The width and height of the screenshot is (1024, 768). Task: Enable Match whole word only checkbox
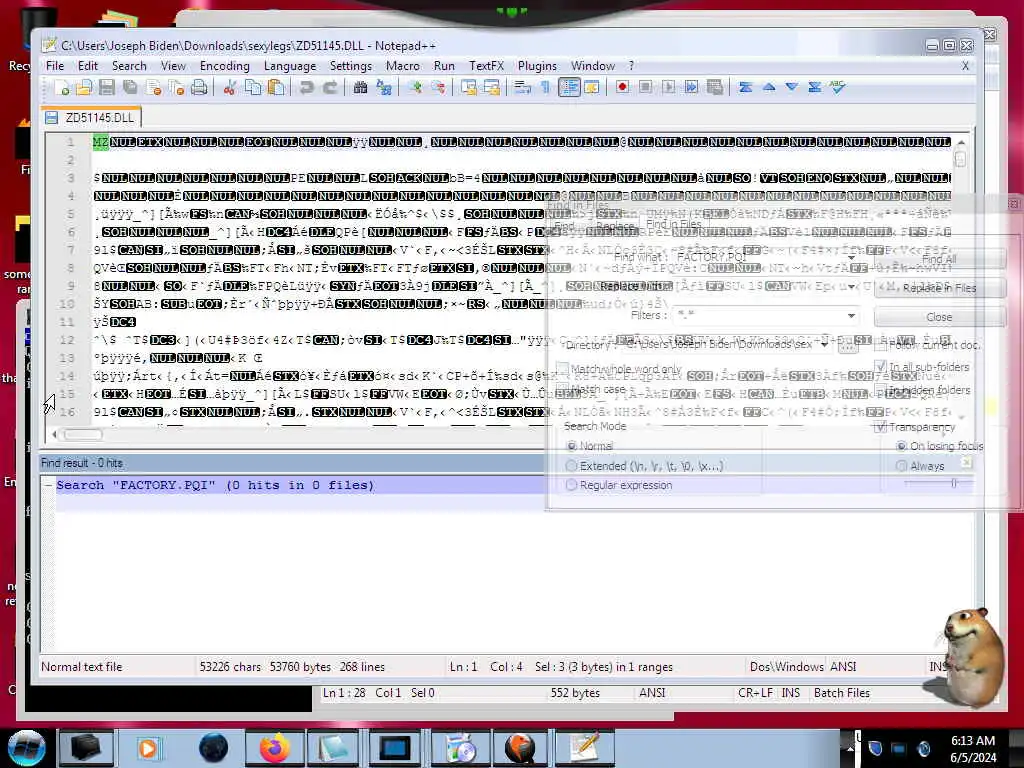tap(562, 369)
